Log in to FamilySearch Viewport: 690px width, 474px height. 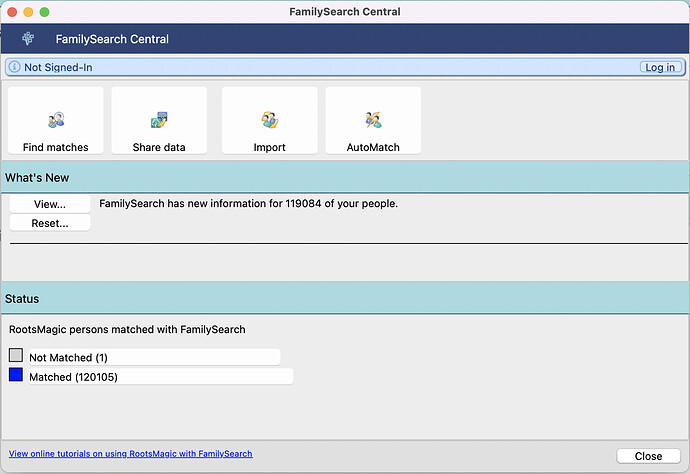point(660,67)
